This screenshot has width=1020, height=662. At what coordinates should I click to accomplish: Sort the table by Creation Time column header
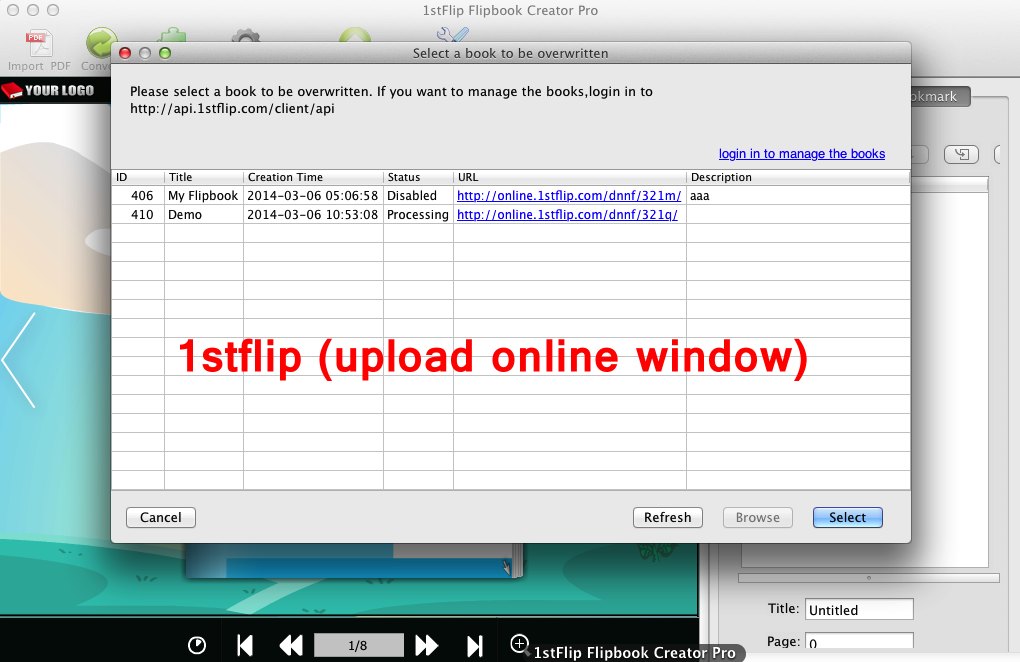pos(312,177)
